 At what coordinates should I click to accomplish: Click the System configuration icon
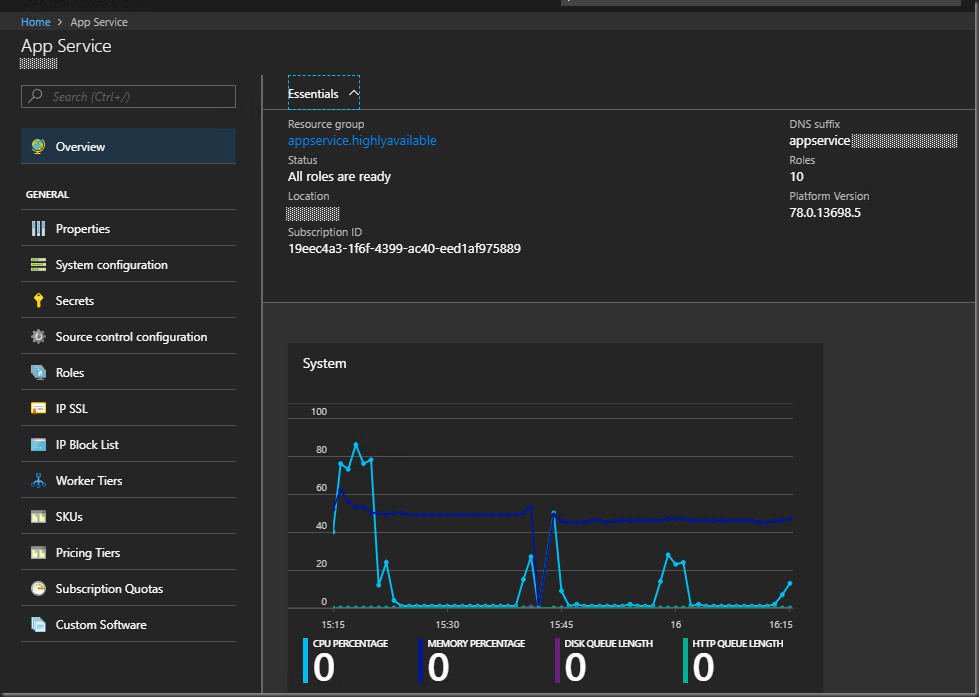pyautogui.click(x=38, y=265)
